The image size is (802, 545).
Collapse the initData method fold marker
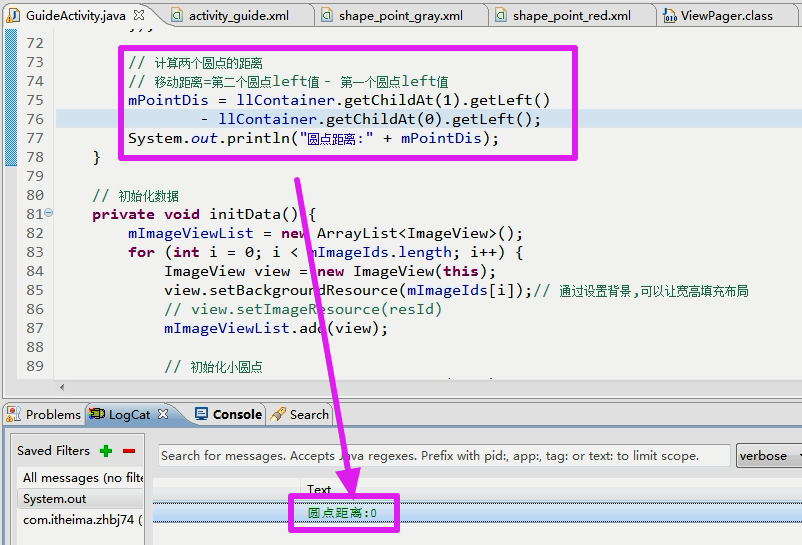pos(49,214)
